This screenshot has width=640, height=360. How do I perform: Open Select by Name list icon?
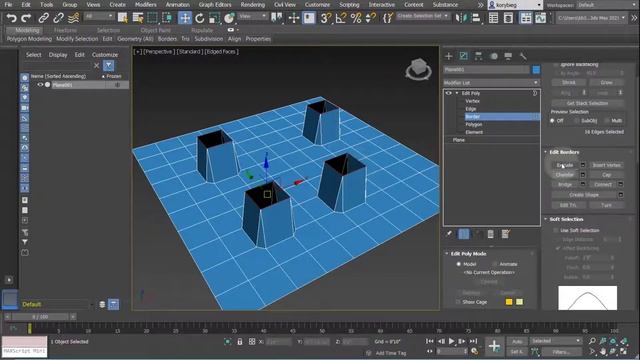[x=138, y=18]
